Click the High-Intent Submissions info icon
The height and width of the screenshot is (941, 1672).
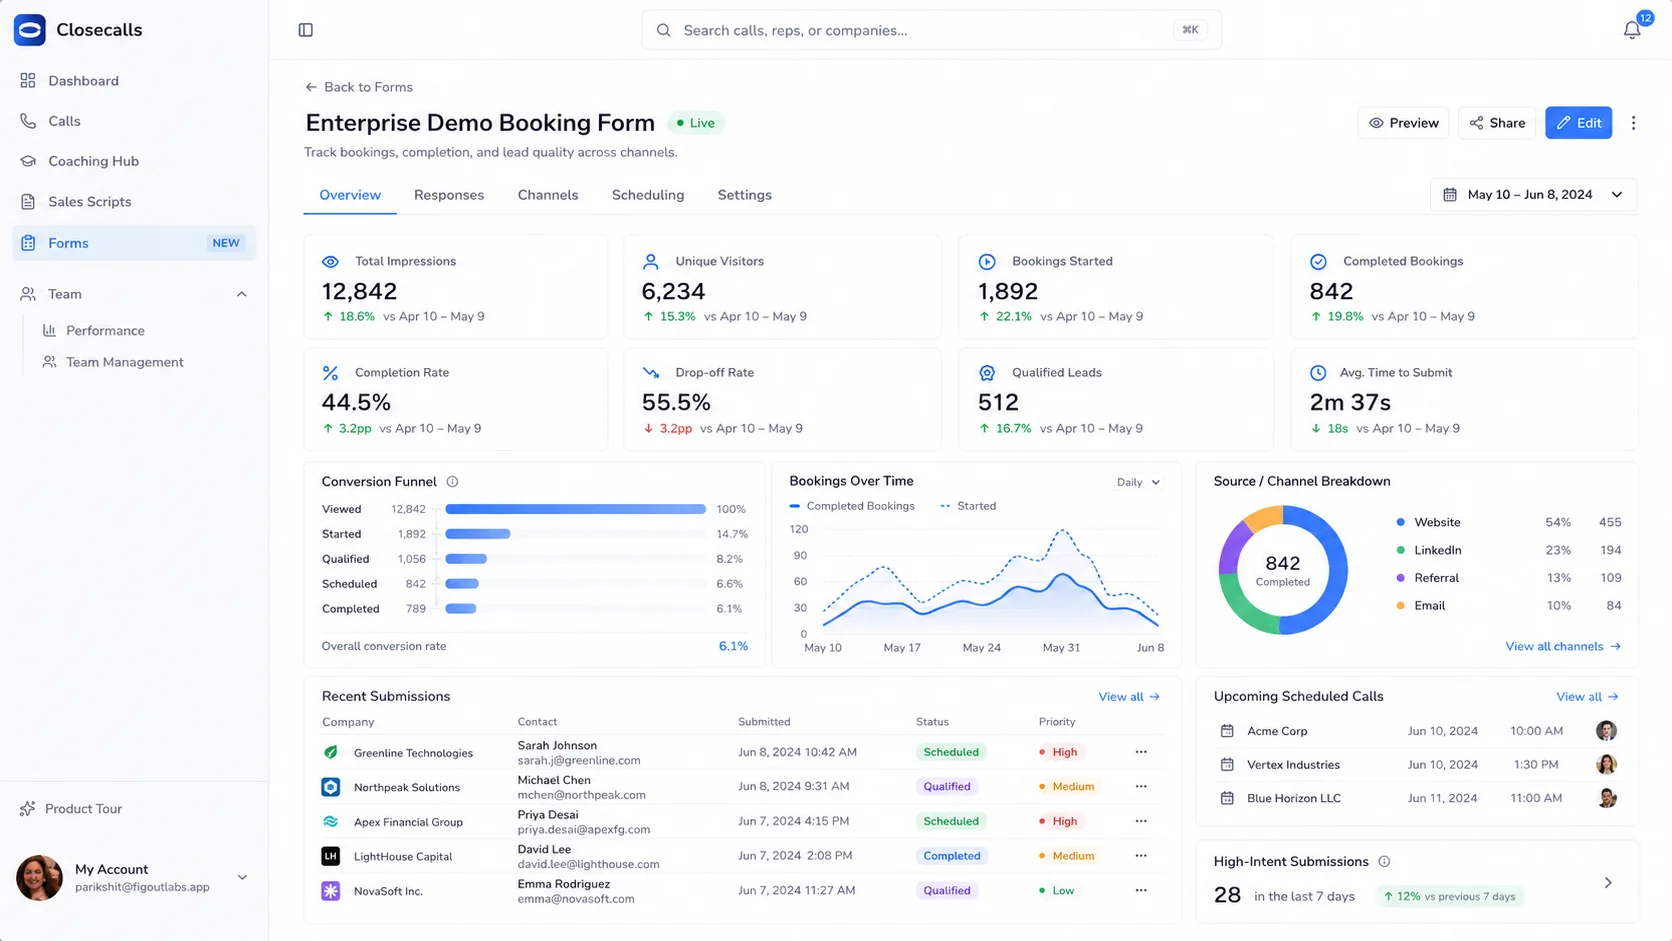click(1384, 861)
